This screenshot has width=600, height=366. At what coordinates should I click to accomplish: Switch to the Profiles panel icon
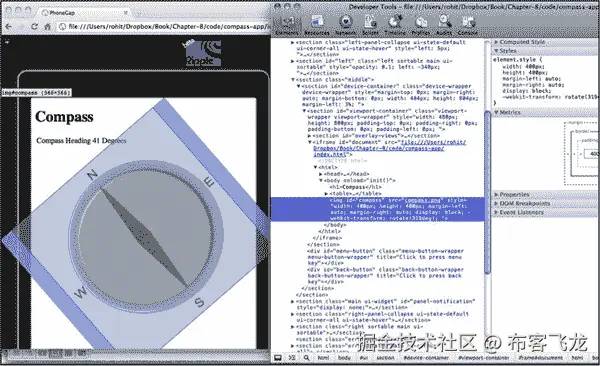pyautogui.click(x=421, y=25)
